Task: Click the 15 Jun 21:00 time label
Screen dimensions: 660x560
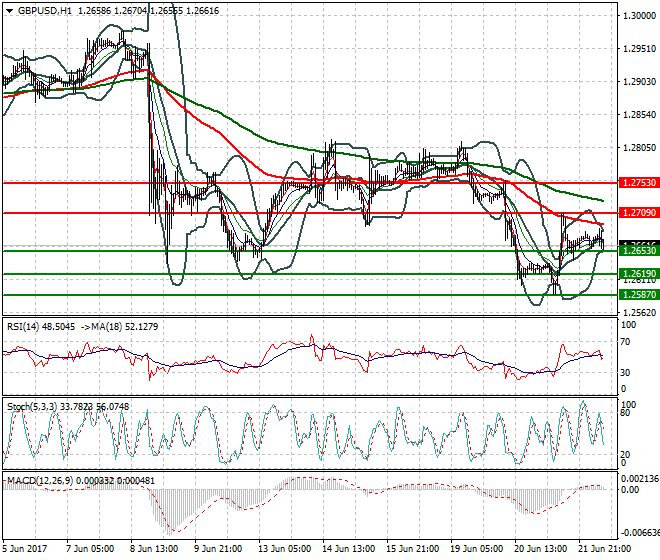Action: pyautogui.click(x=412, y=549)
